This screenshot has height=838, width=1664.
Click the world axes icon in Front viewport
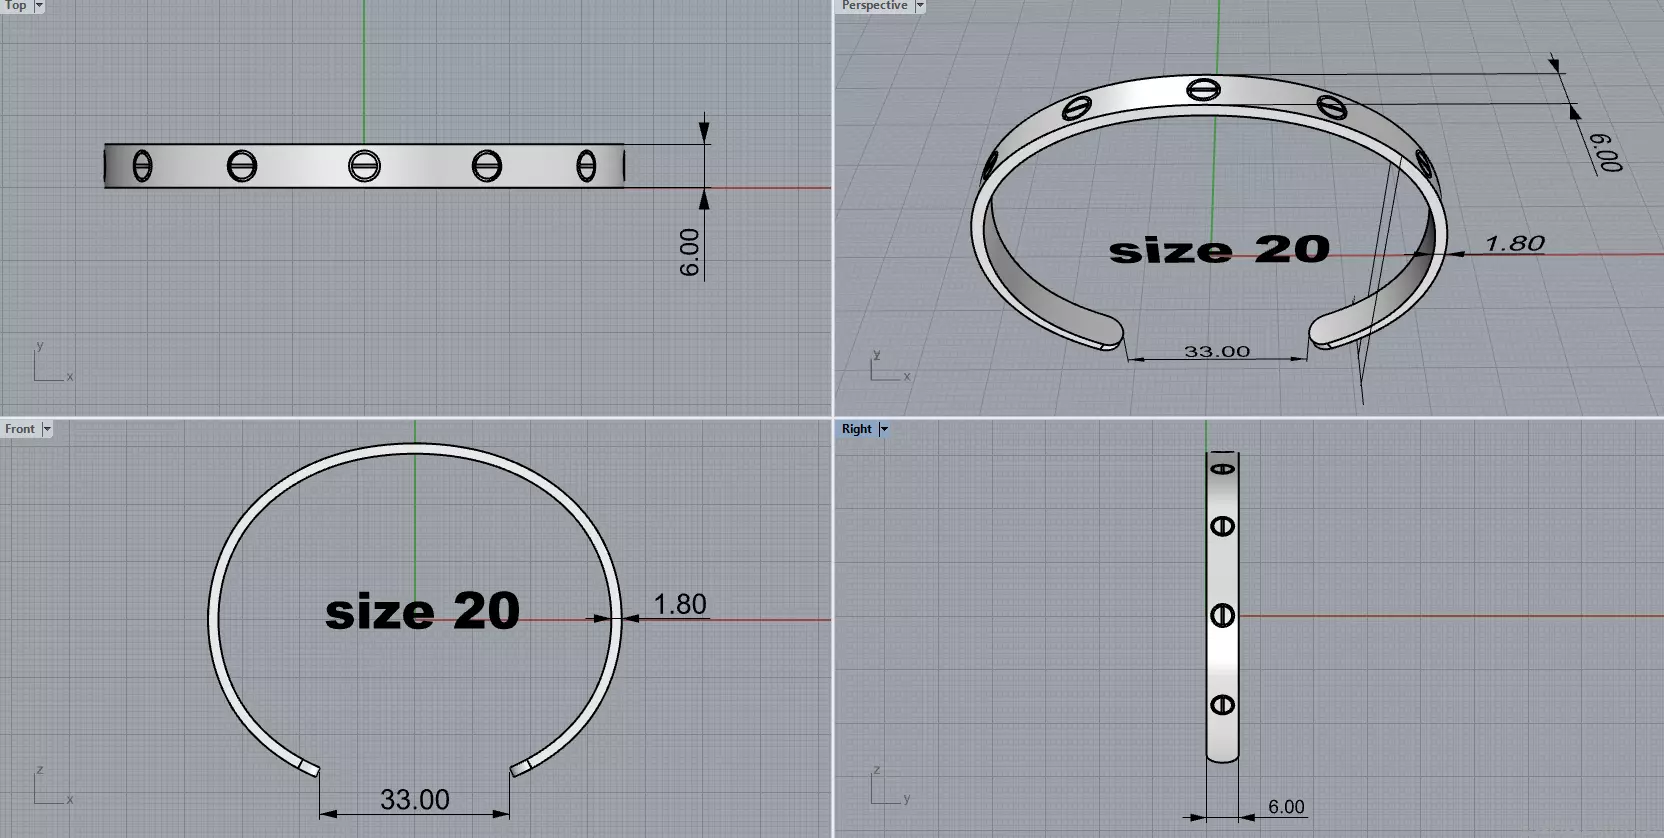pyautogui.click(x=52, y=786)
